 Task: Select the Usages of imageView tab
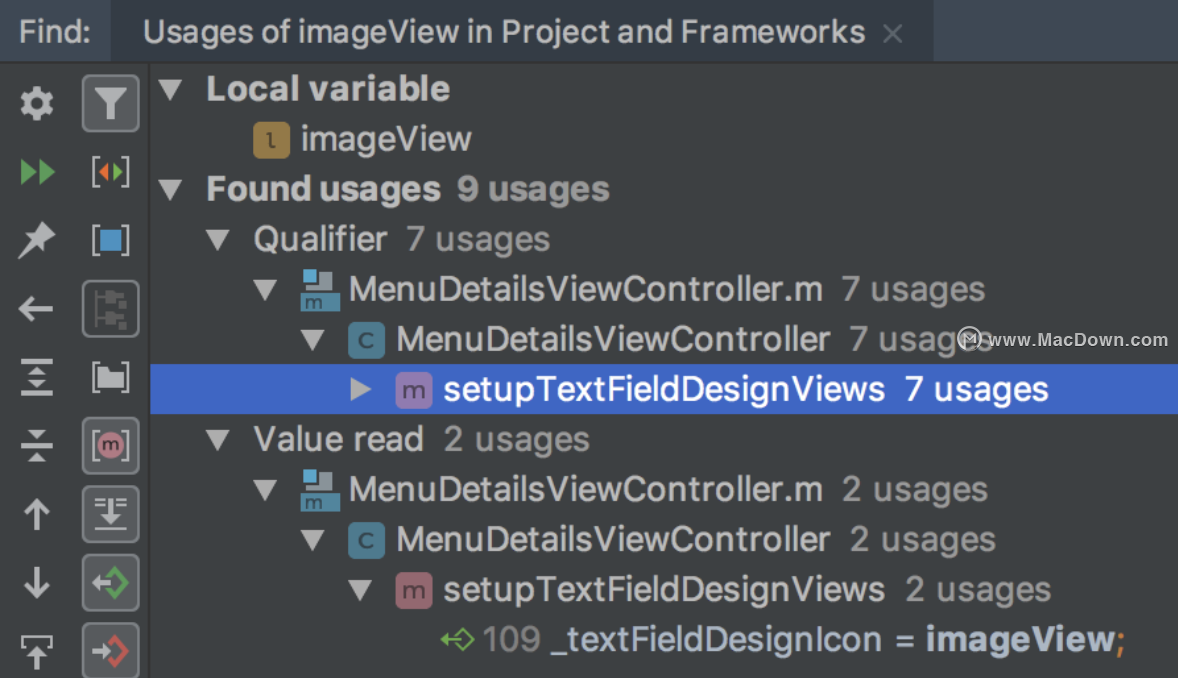click(x=503, y=32)
